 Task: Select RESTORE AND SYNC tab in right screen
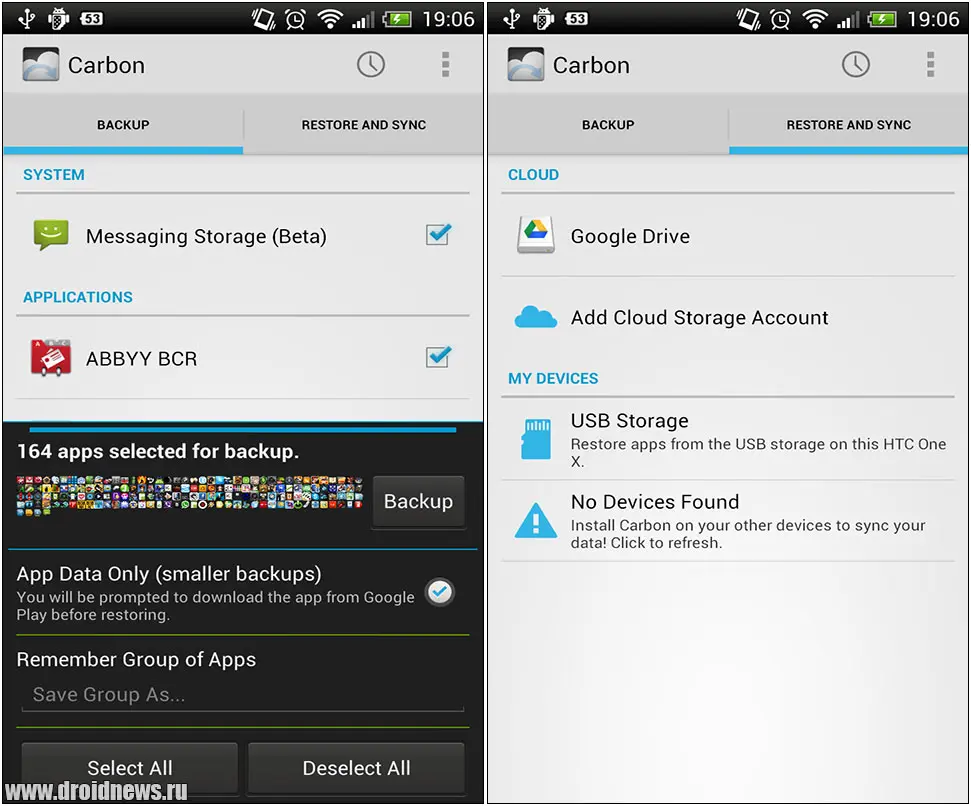848,124
